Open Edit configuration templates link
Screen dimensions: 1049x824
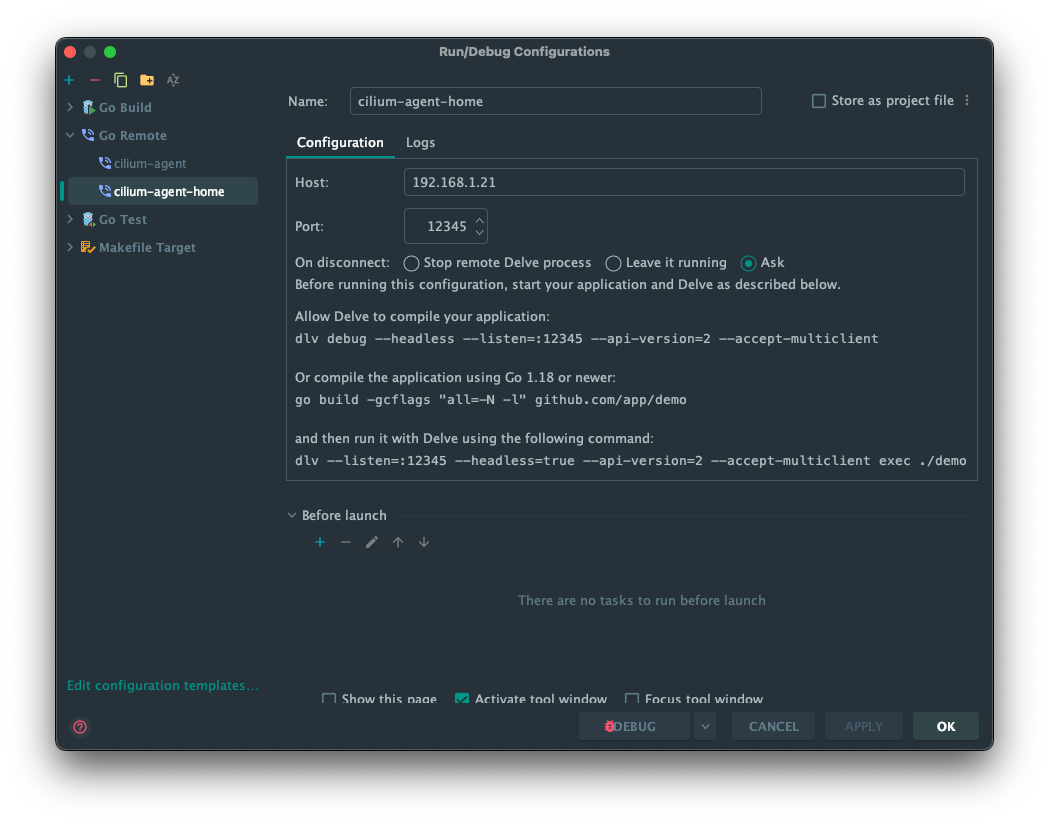[163, 686]
